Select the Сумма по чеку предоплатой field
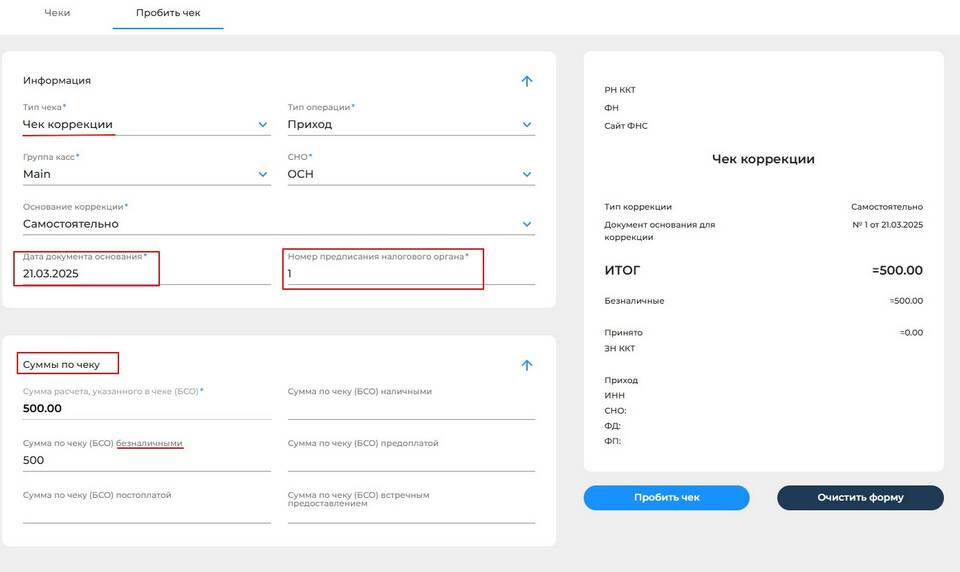The height and width of the screenshot is (572, 960). point(410,461)
